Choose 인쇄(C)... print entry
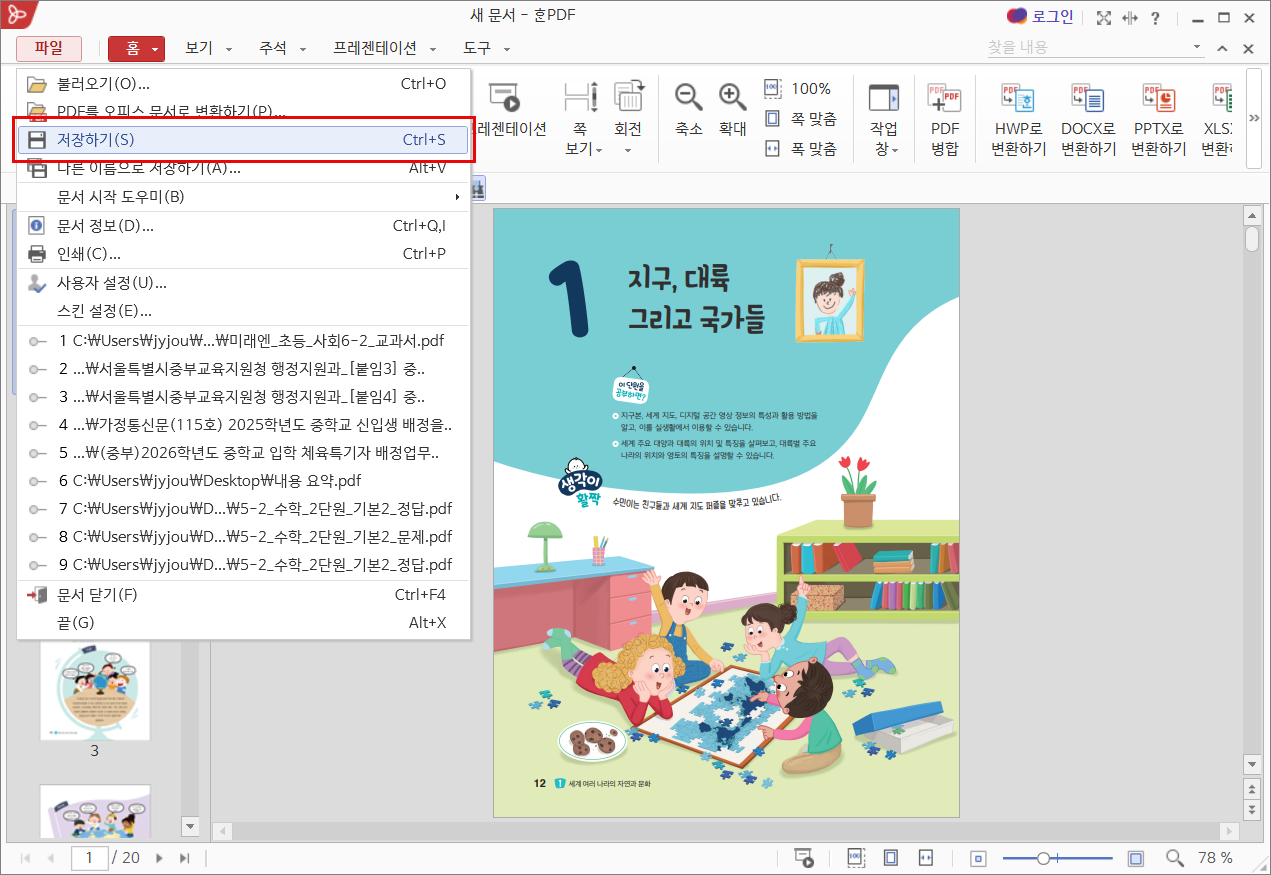This screenshot has width=1271, height=875. click(x=243, y=254)
